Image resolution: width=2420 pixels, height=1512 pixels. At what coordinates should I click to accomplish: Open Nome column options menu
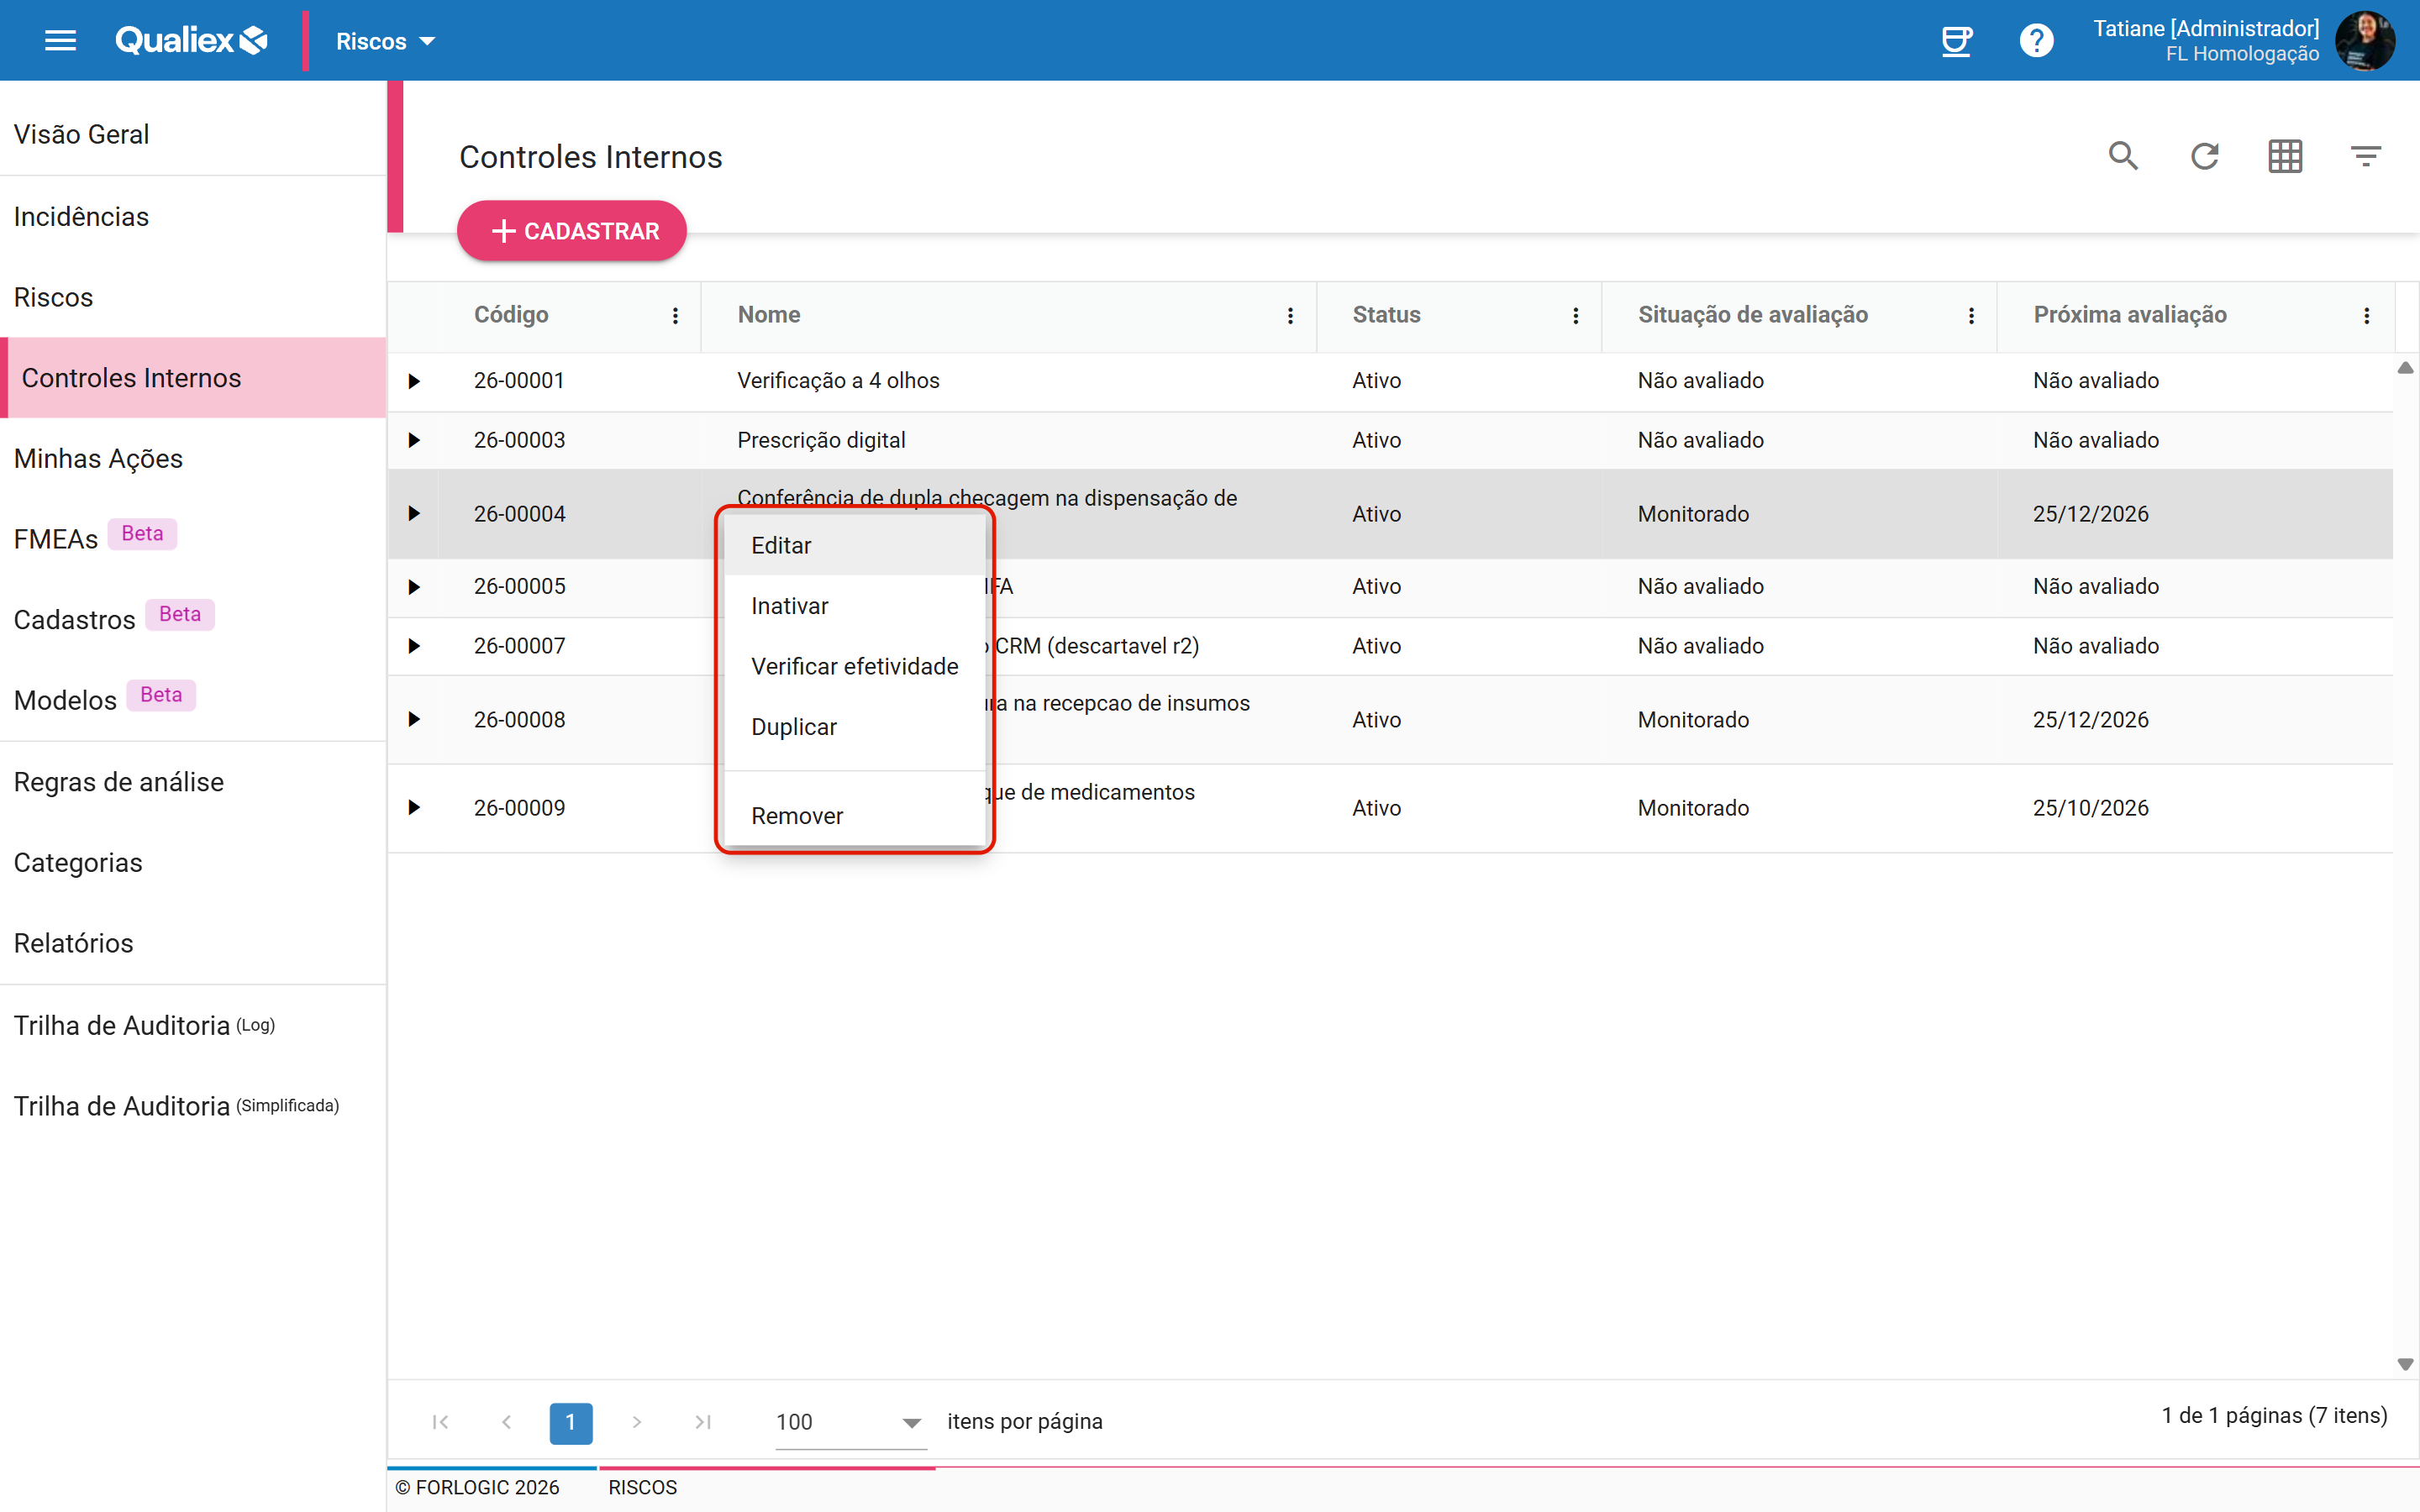[x=1290, y=316]
